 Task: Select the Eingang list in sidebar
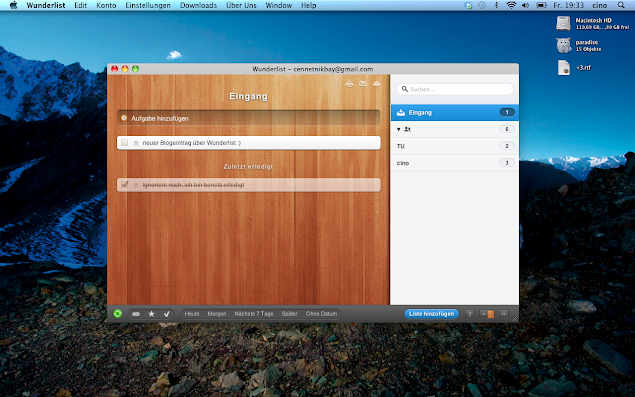tap(455, 113)
